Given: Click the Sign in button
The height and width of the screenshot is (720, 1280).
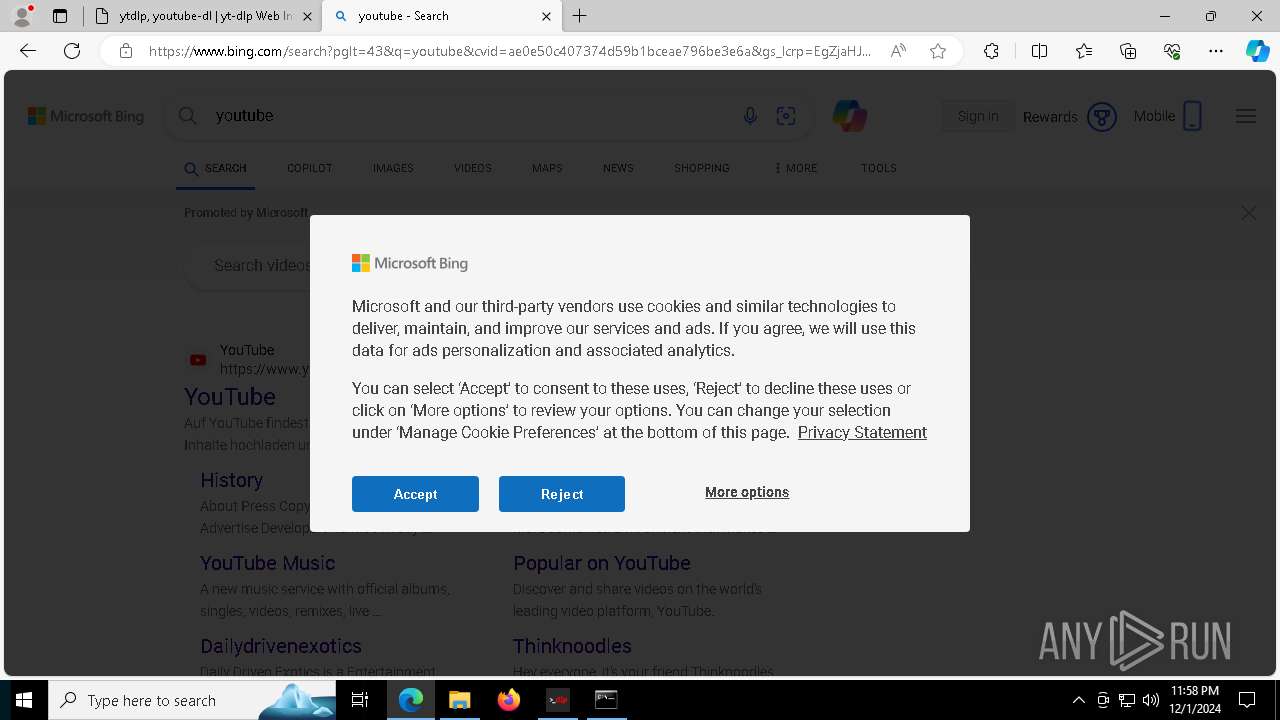Looking at the screenshot, I should point(978,116).
